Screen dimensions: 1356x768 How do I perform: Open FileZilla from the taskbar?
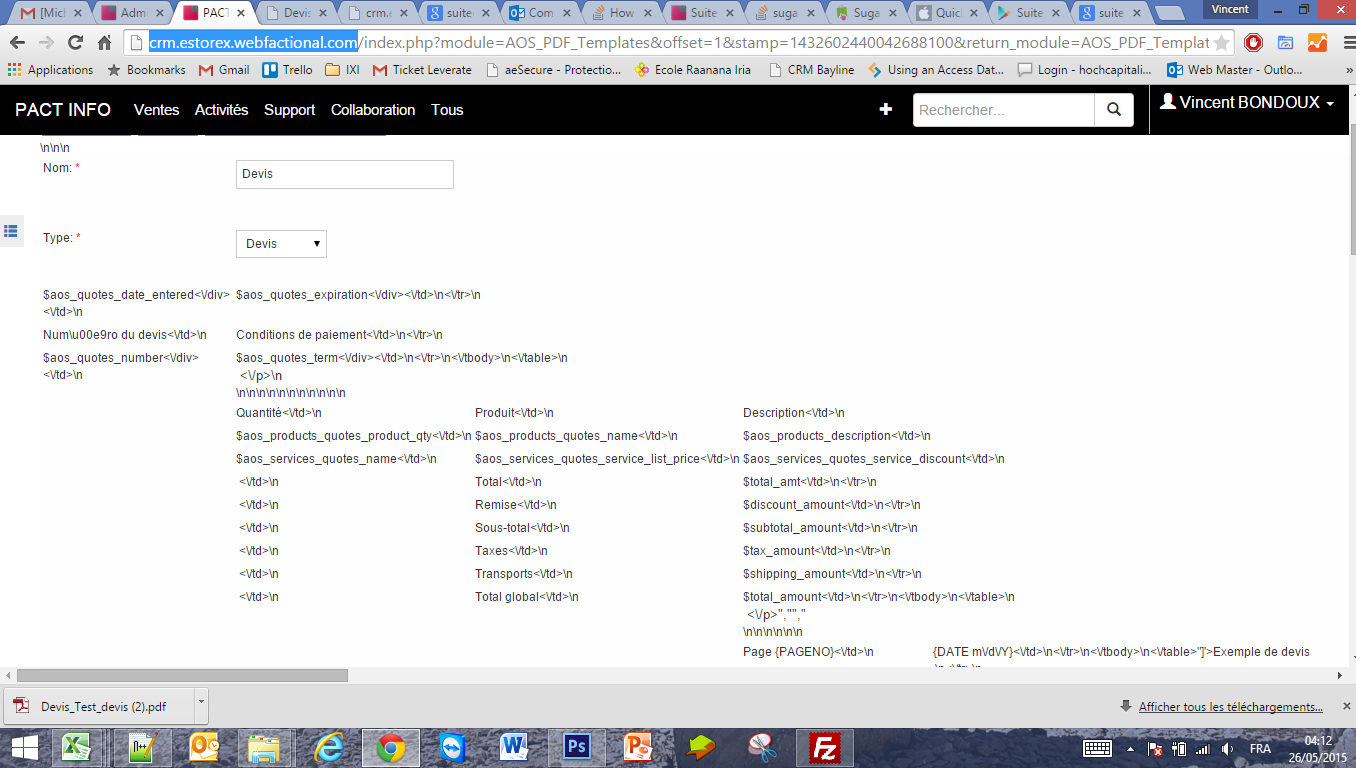click(x=825, y=747)
